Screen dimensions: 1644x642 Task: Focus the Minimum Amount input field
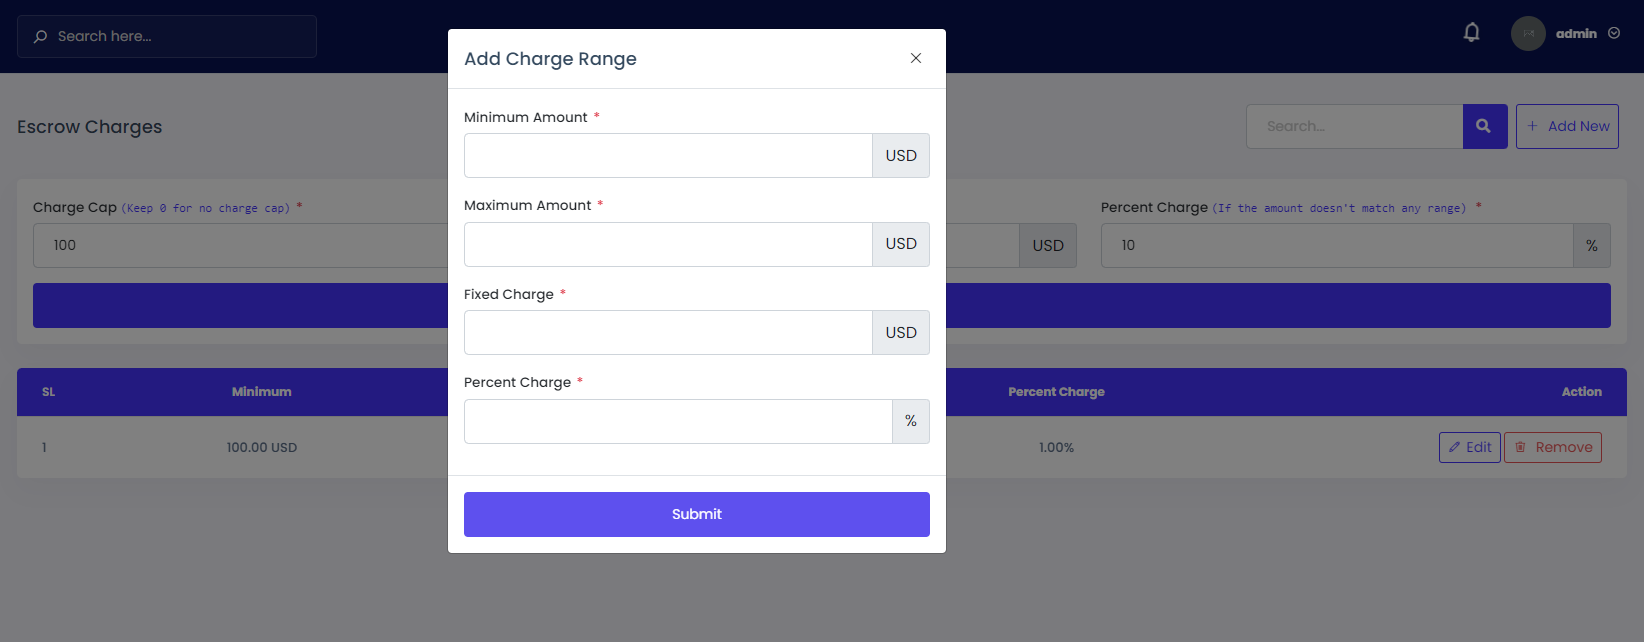[x=668, y=156]
